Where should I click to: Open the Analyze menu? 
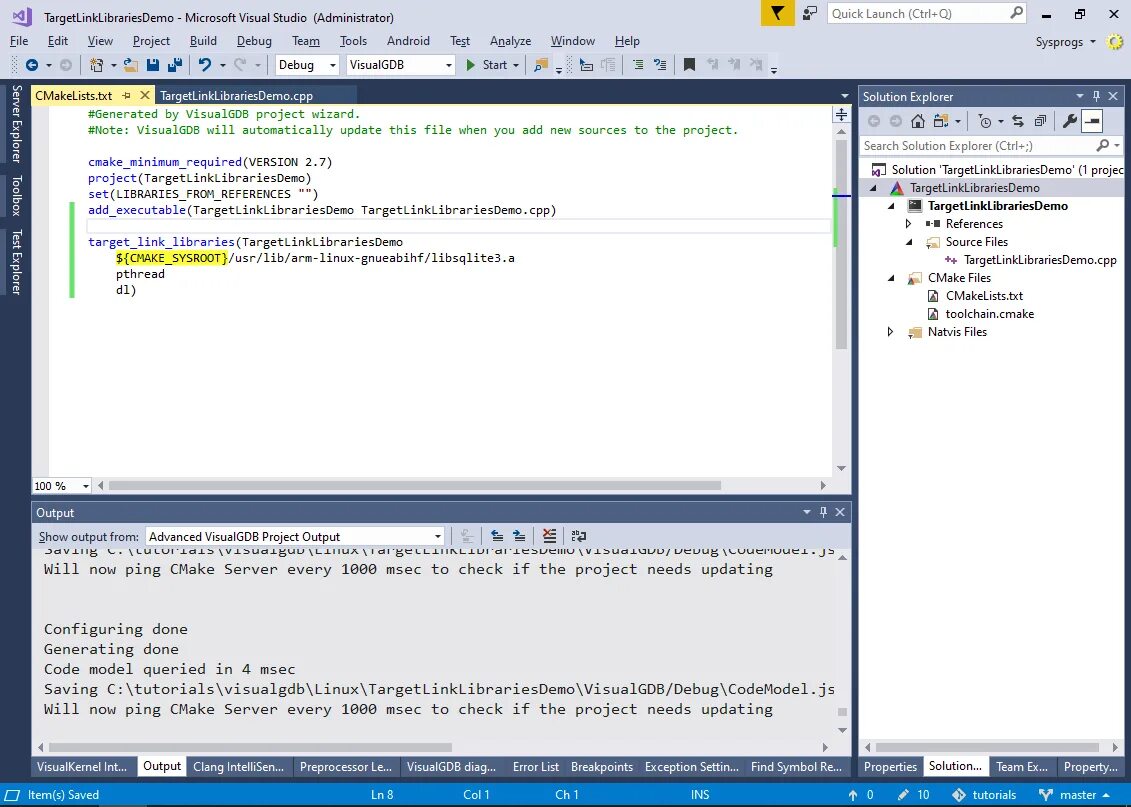(510, 41)
